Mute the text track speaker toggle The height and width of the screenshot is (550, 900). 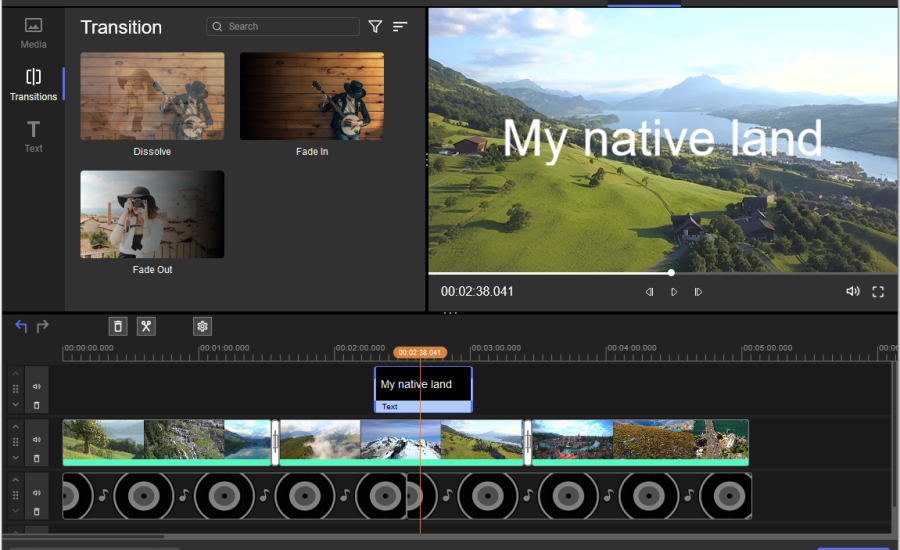pyautogui.click(x=37, y=386)
